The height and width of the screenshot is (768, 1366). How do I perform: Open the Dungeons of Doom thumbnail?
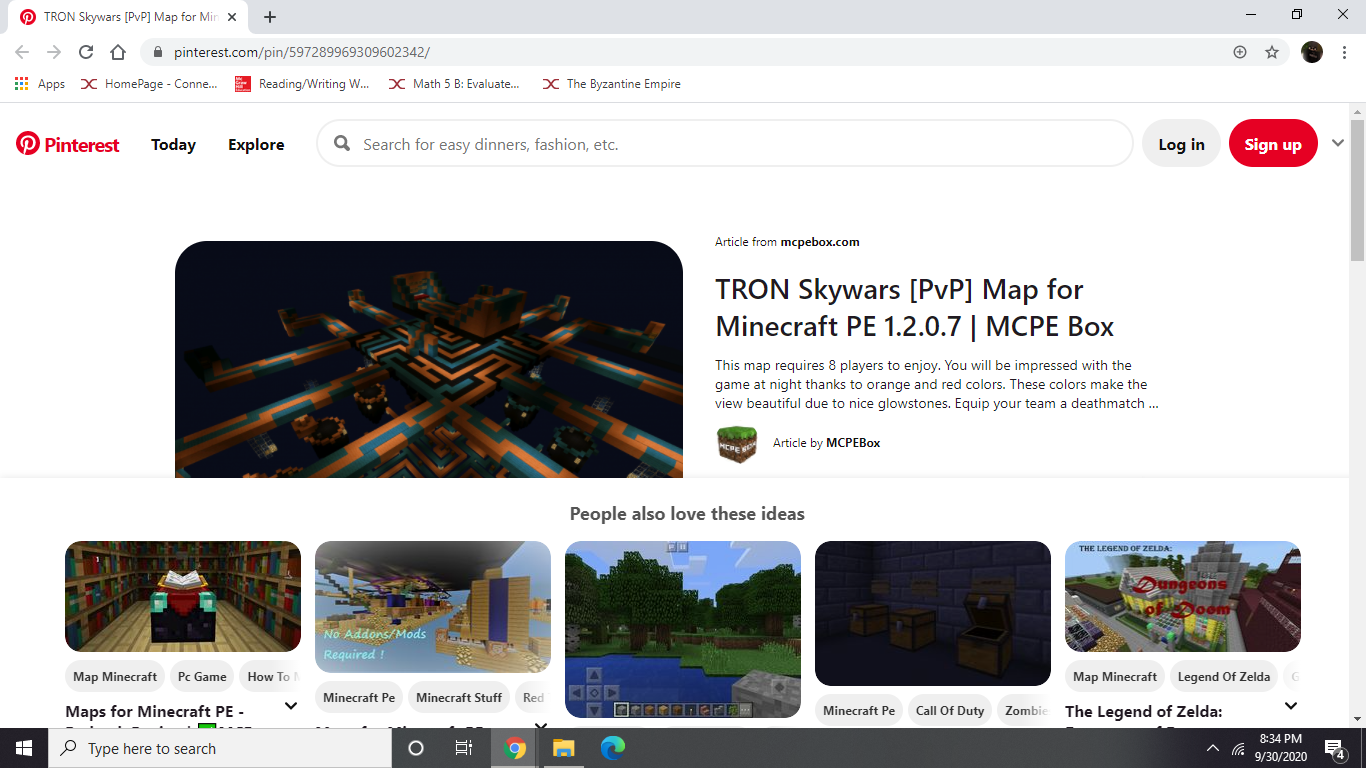pos(1183,597)
